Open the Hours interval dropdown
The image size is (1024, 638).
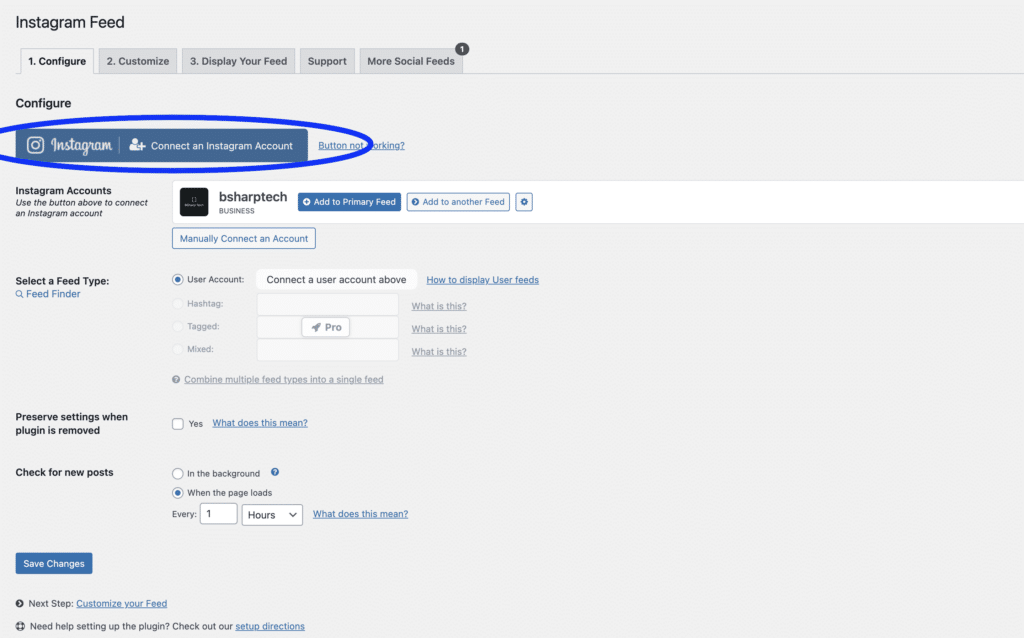click(272, 515)
